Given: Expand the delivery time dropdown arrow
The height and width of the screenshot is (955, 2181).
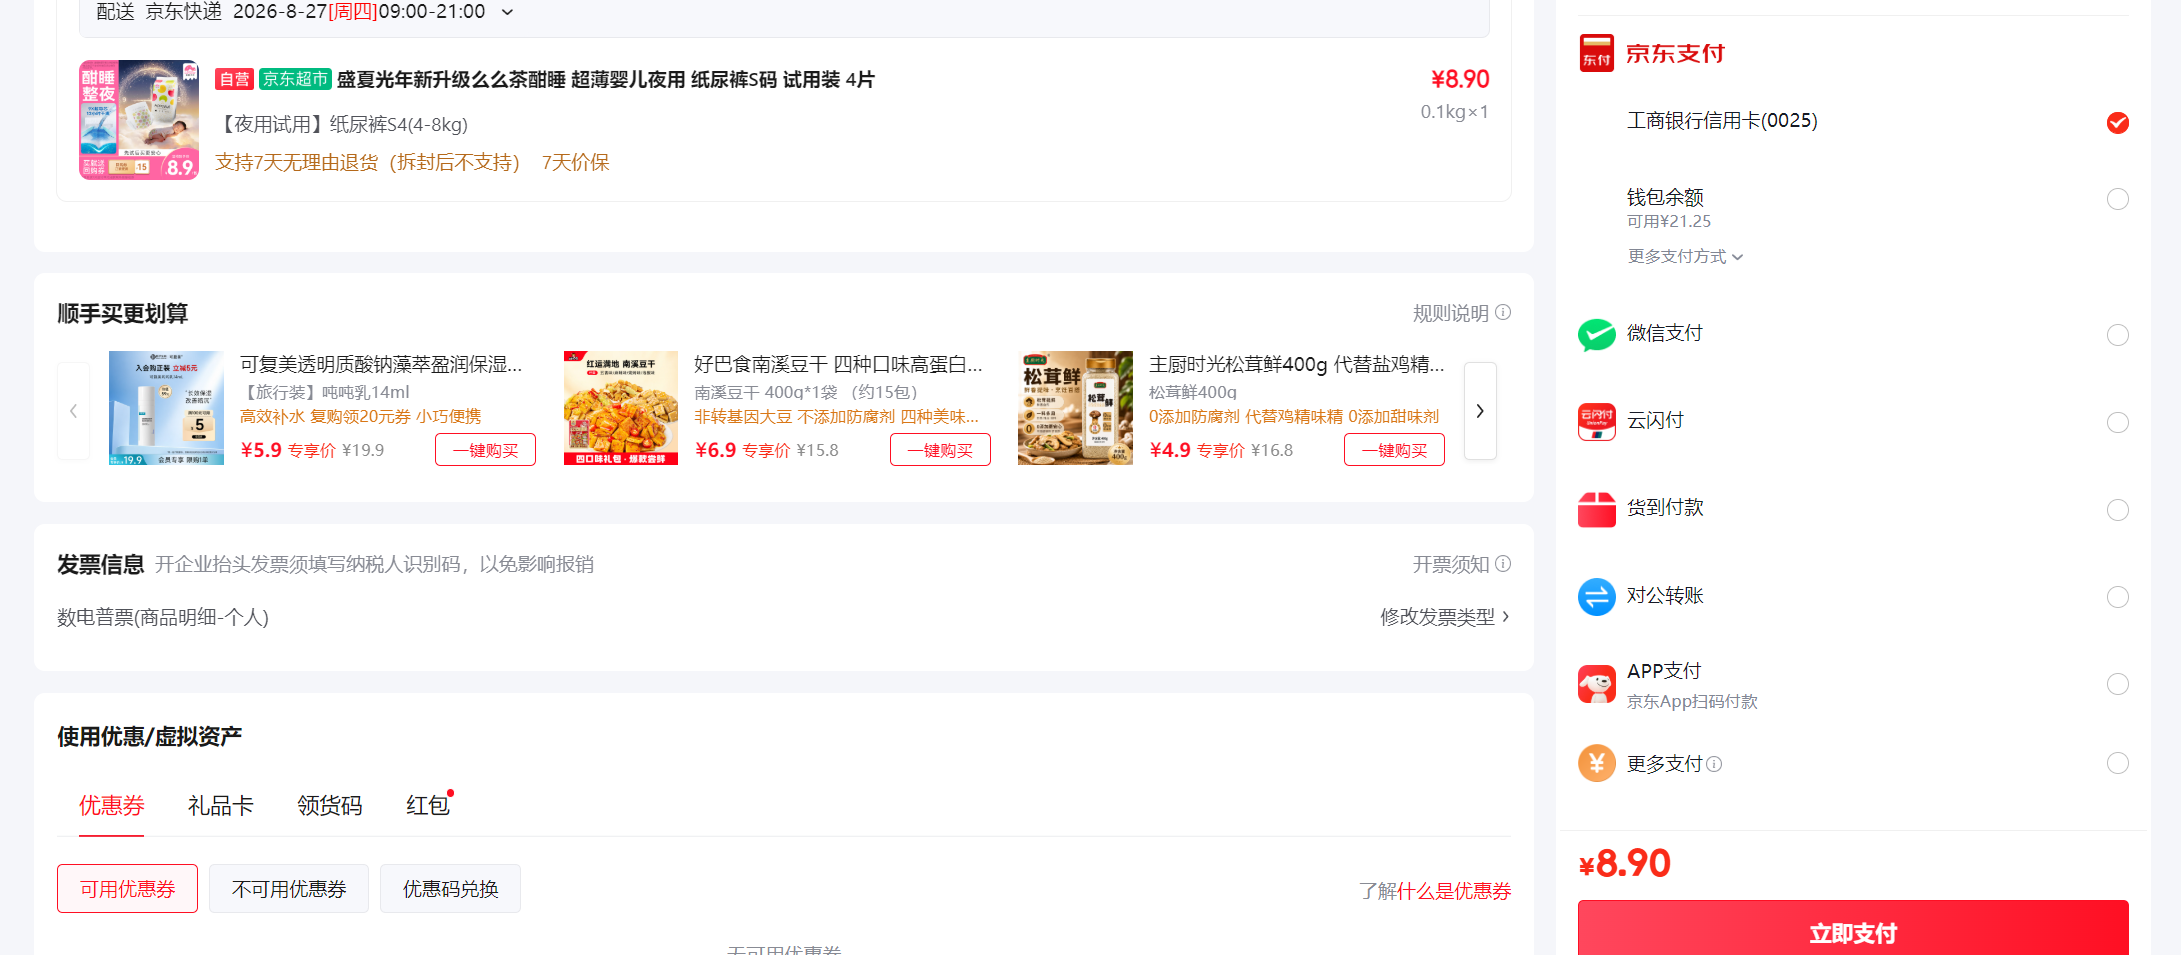Looking at the screenshot, I should tap(507, 12).
